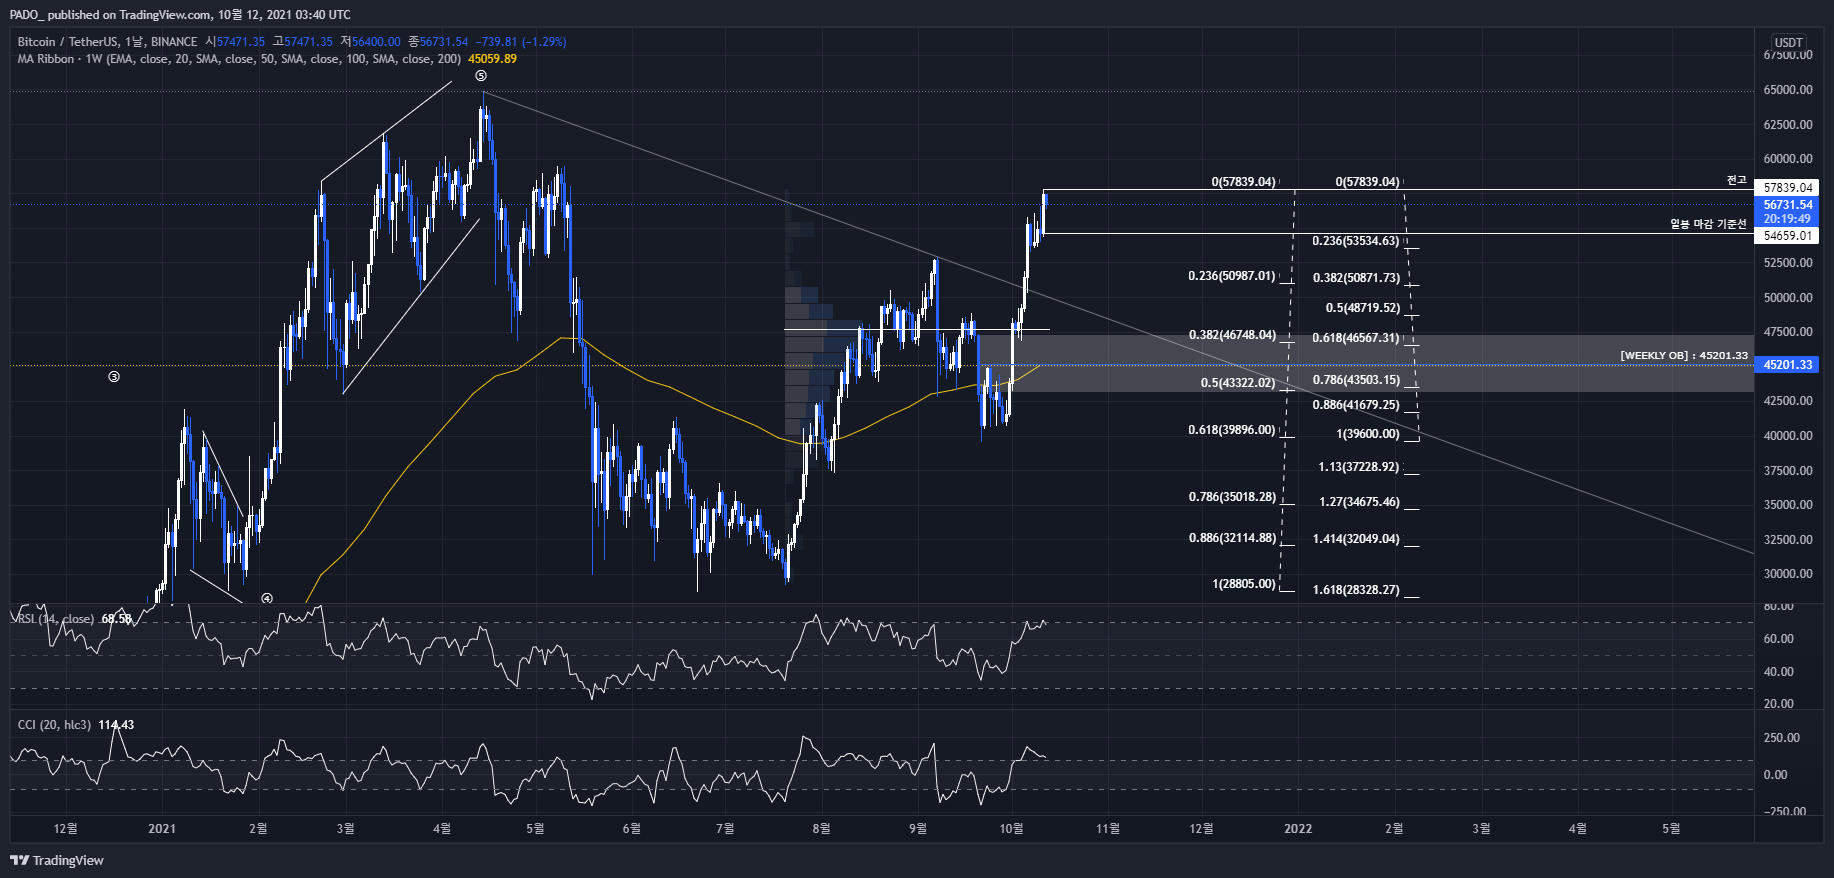Viewport: 1834px width, 878px height.
Task: Select Fibonacci level 0.5(48719.52)
Action: (x=1363, y=308)
